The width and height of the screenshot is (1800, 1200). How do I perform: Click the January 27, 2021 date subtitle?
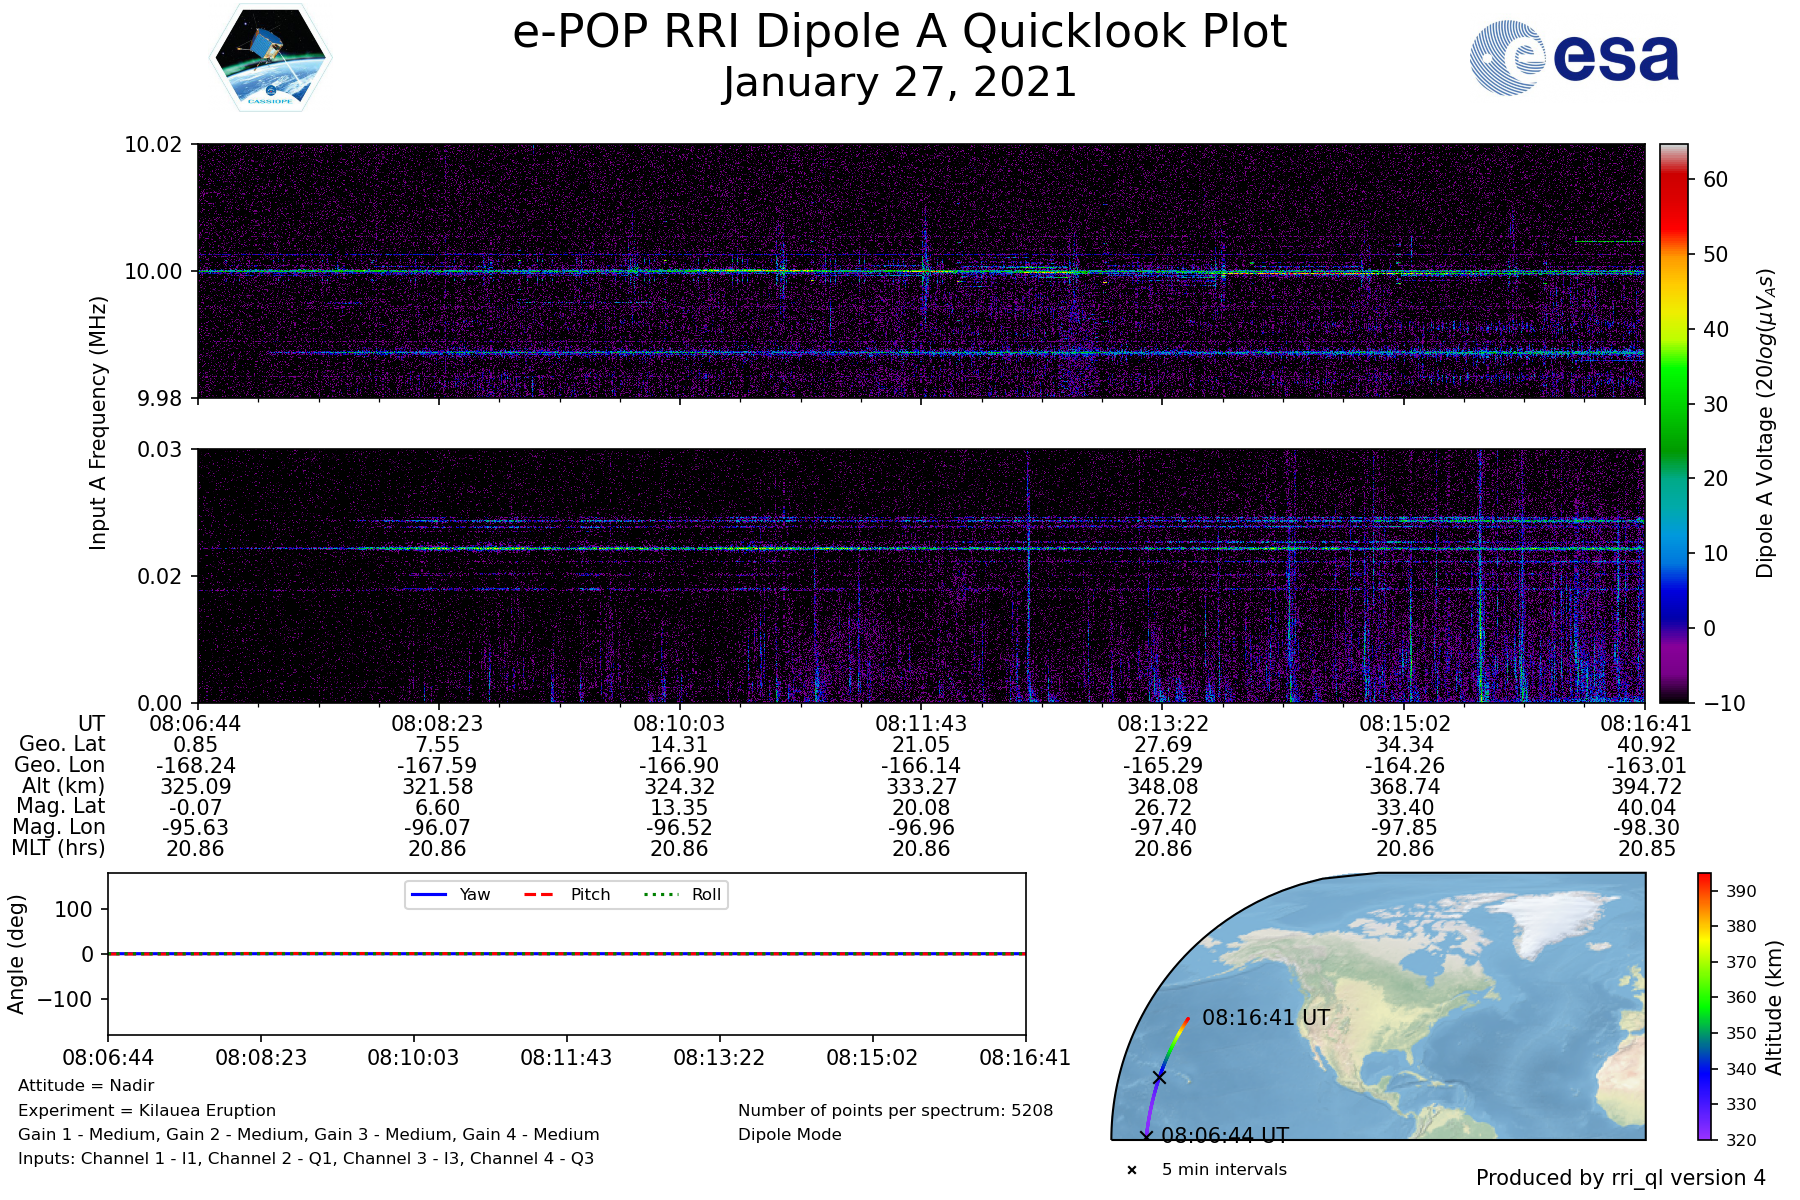pos(899,82)
